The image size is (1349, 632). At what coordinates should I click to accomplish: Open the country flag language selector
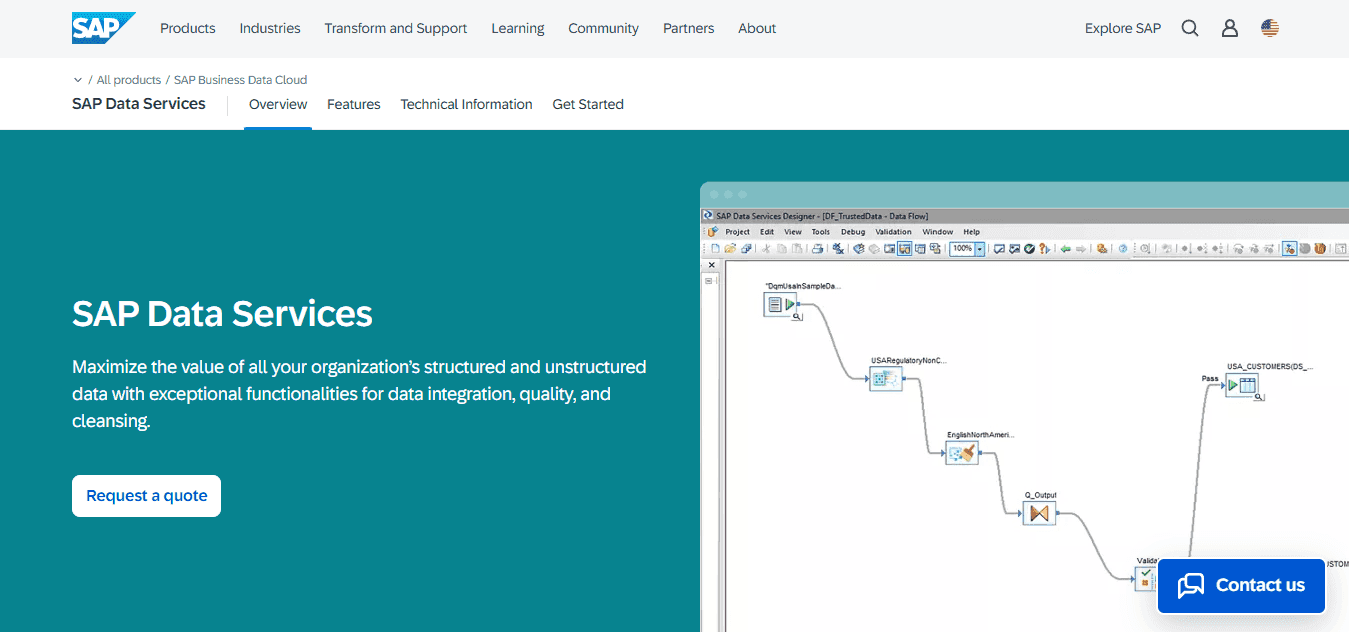[1269, 28]
